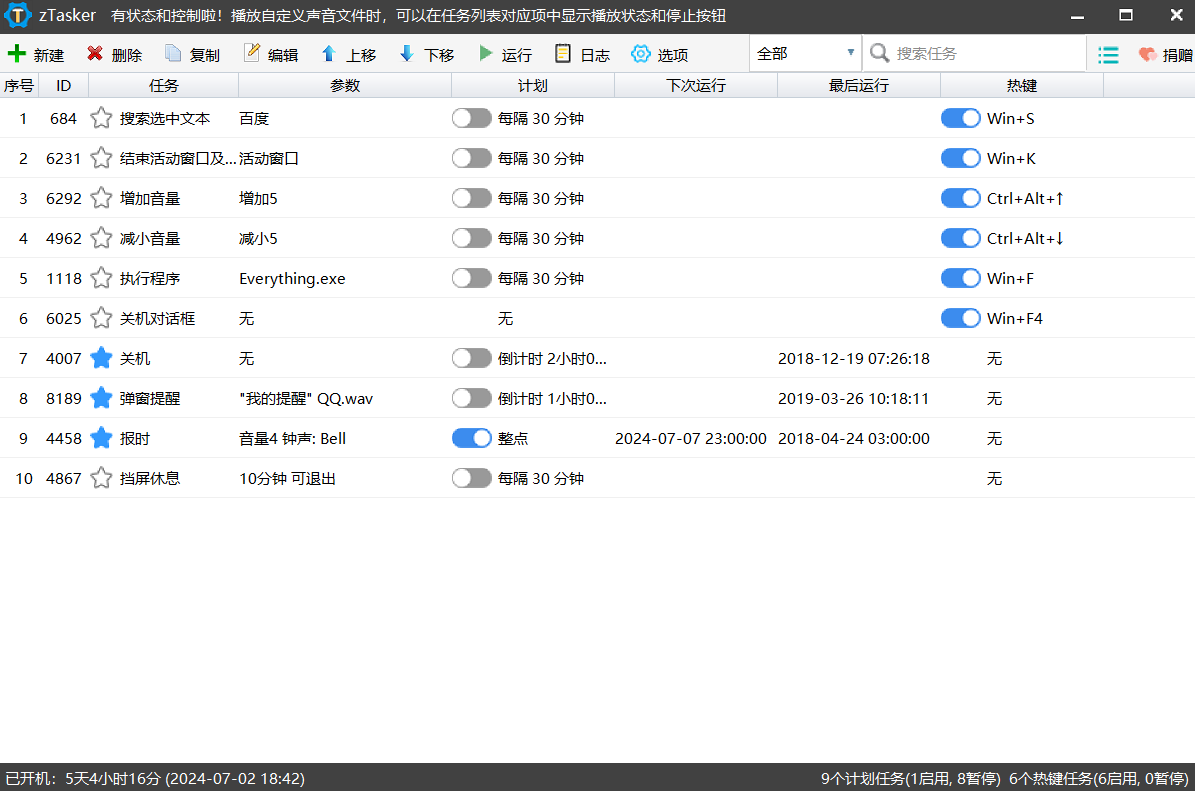Unstar the 关机 task ID 4007
This screenshot has width=1195, height=791.
coord(101,358)
